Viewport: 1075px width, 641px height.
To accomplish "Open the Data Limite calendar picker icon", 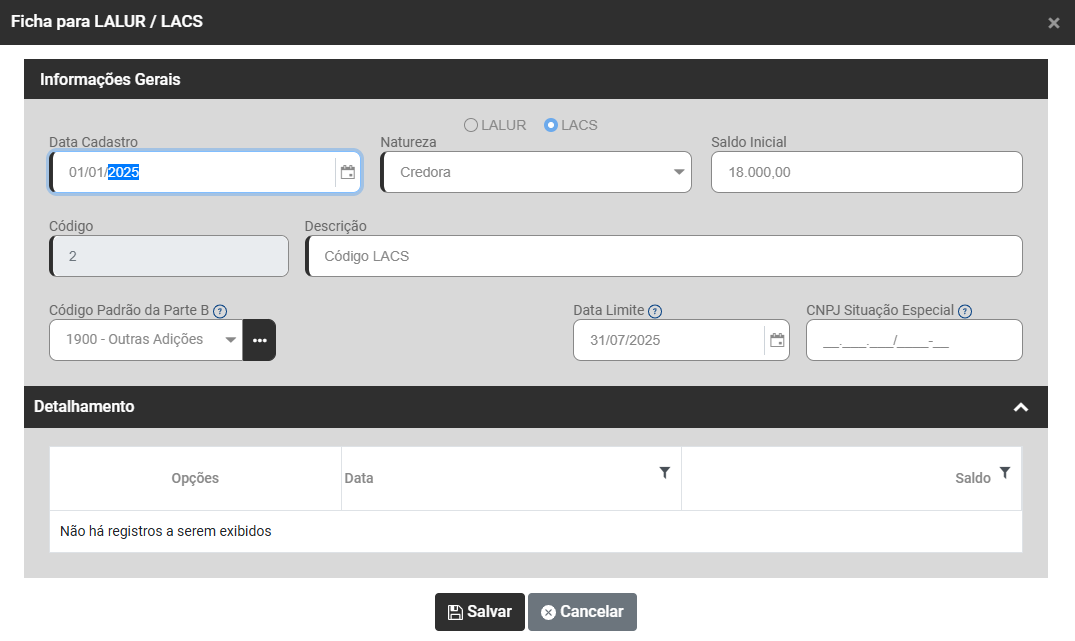I will pyautogui.click(x=777, y=340).
